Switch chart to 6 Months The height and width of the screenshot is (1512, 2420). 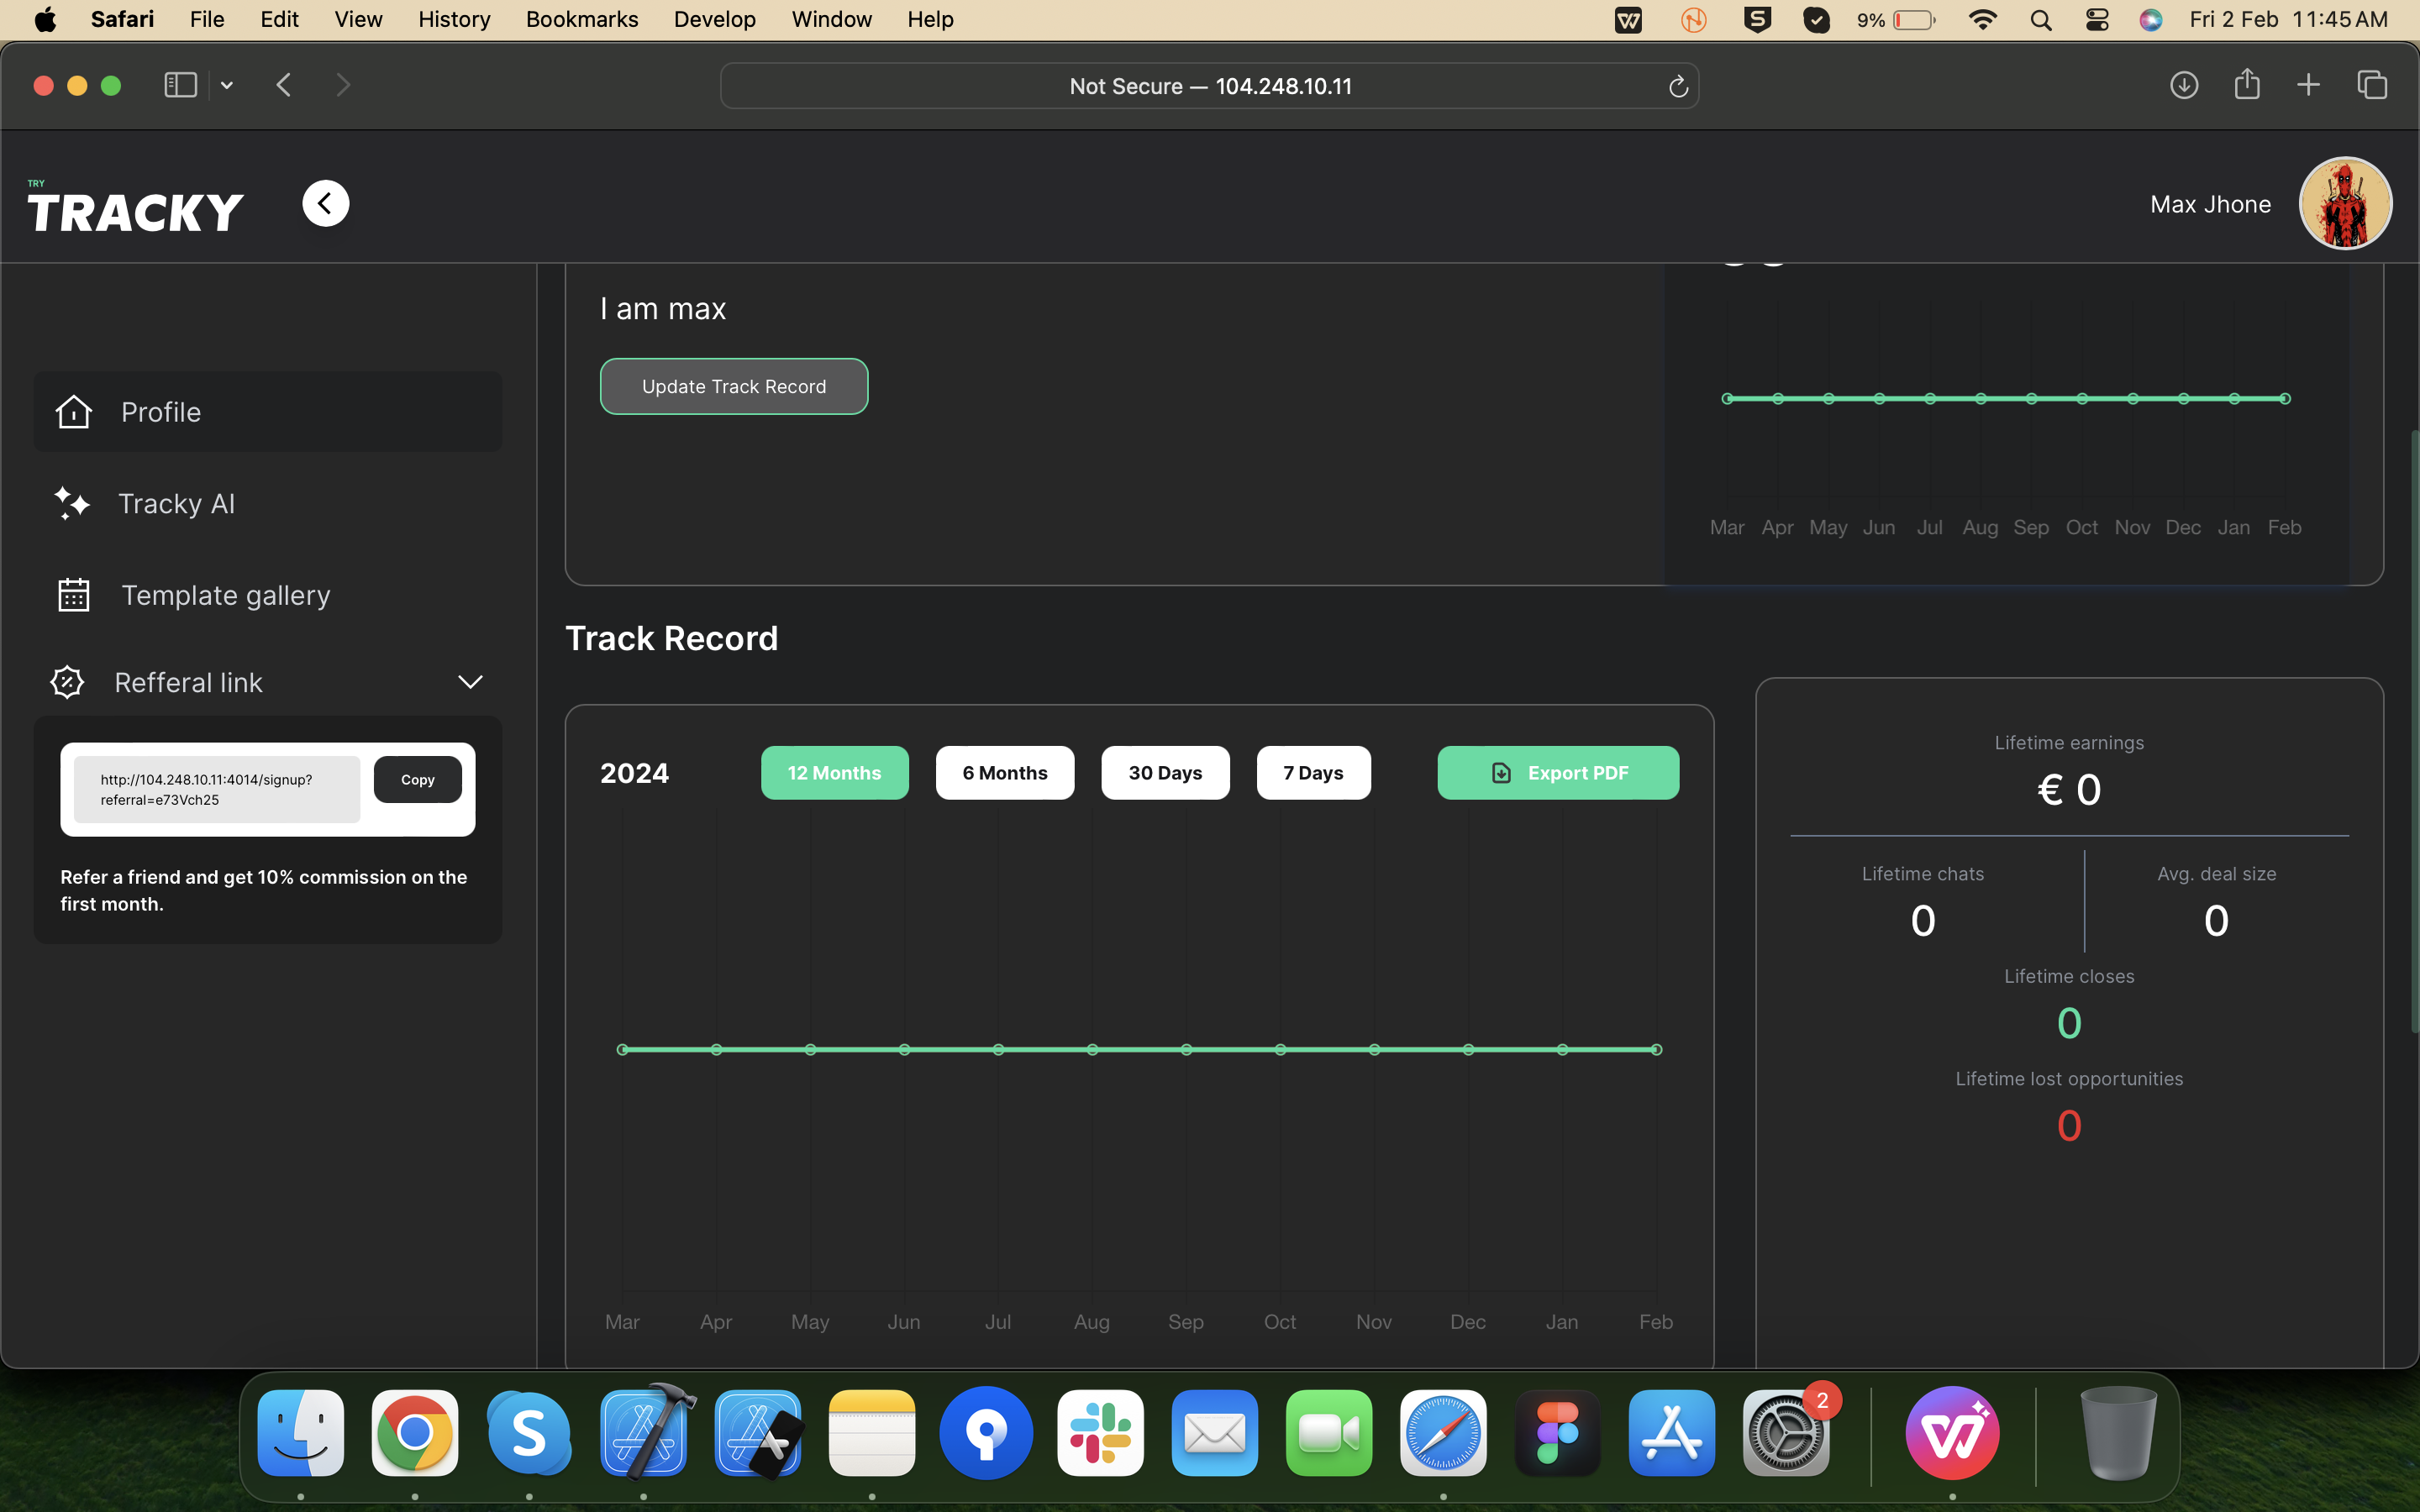(1004, 773)
